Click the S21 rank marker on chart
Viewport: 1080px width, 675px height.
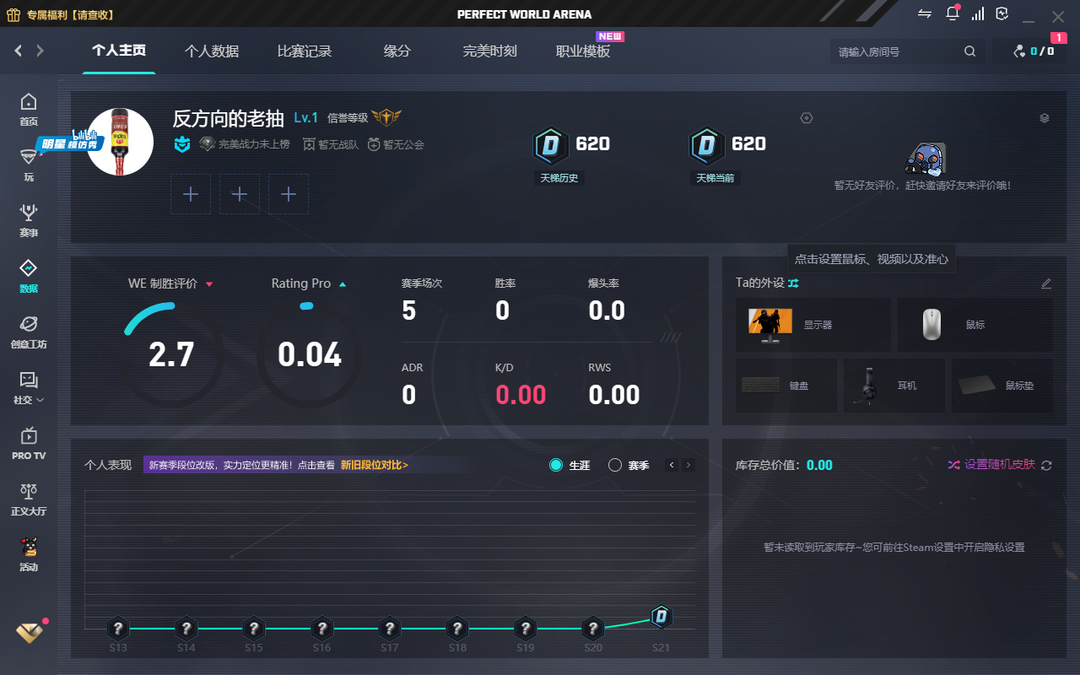point(661,616)
